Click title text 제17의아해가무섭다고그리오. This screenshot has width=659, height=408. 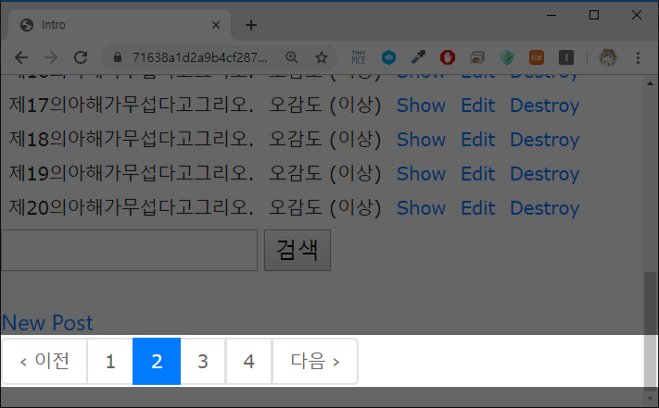tap(131, 105)
